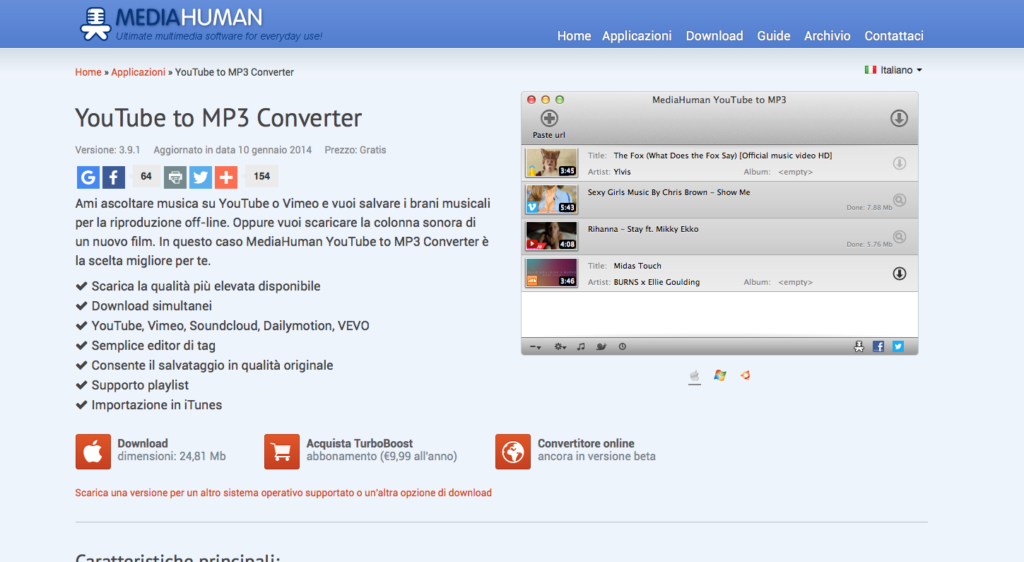Click the search icon on the Sexy Girls row
This screenshot has height=562, width=1024.
click(899, 200)
